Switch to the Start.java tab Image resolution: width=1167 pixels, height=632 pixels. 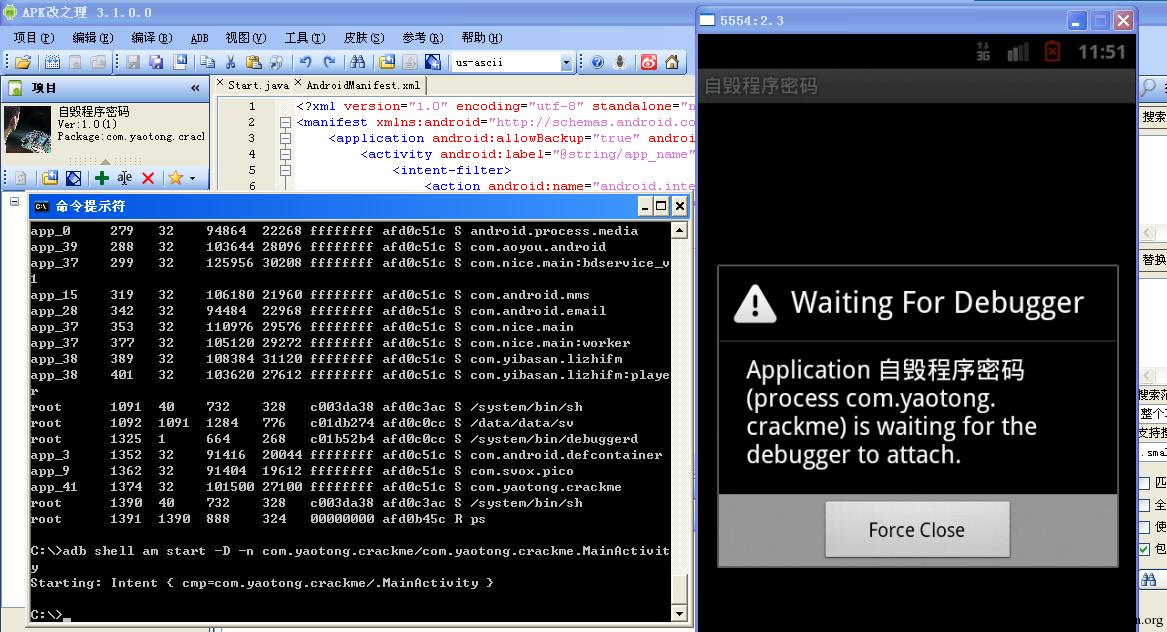click(258, 85)
